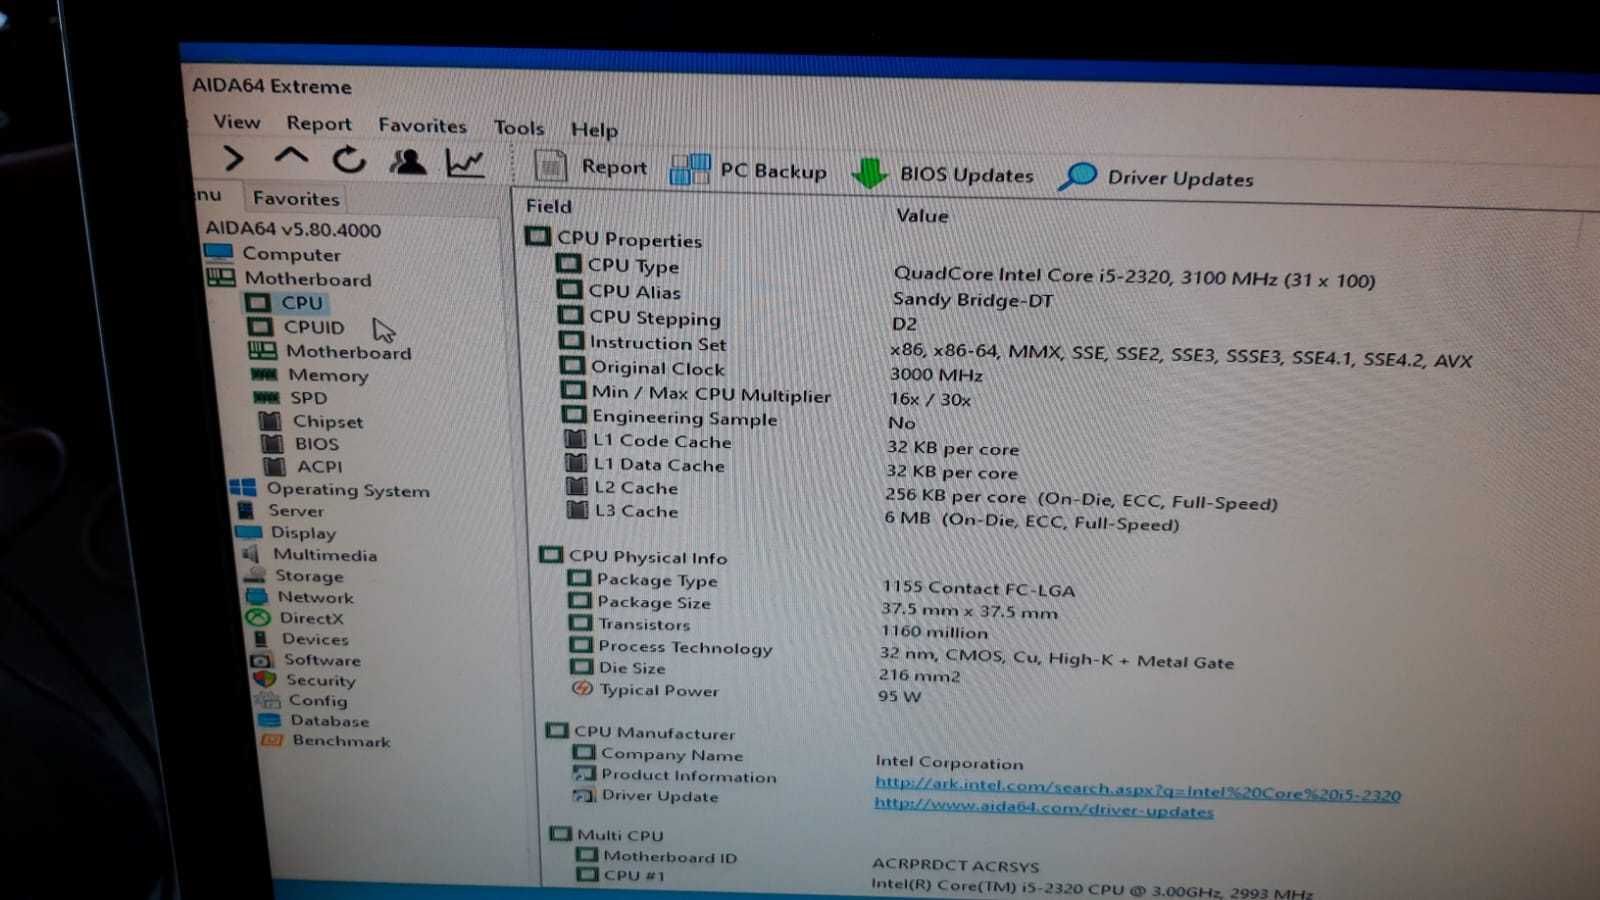Open the Tools menu

click(x=519, y=128)
